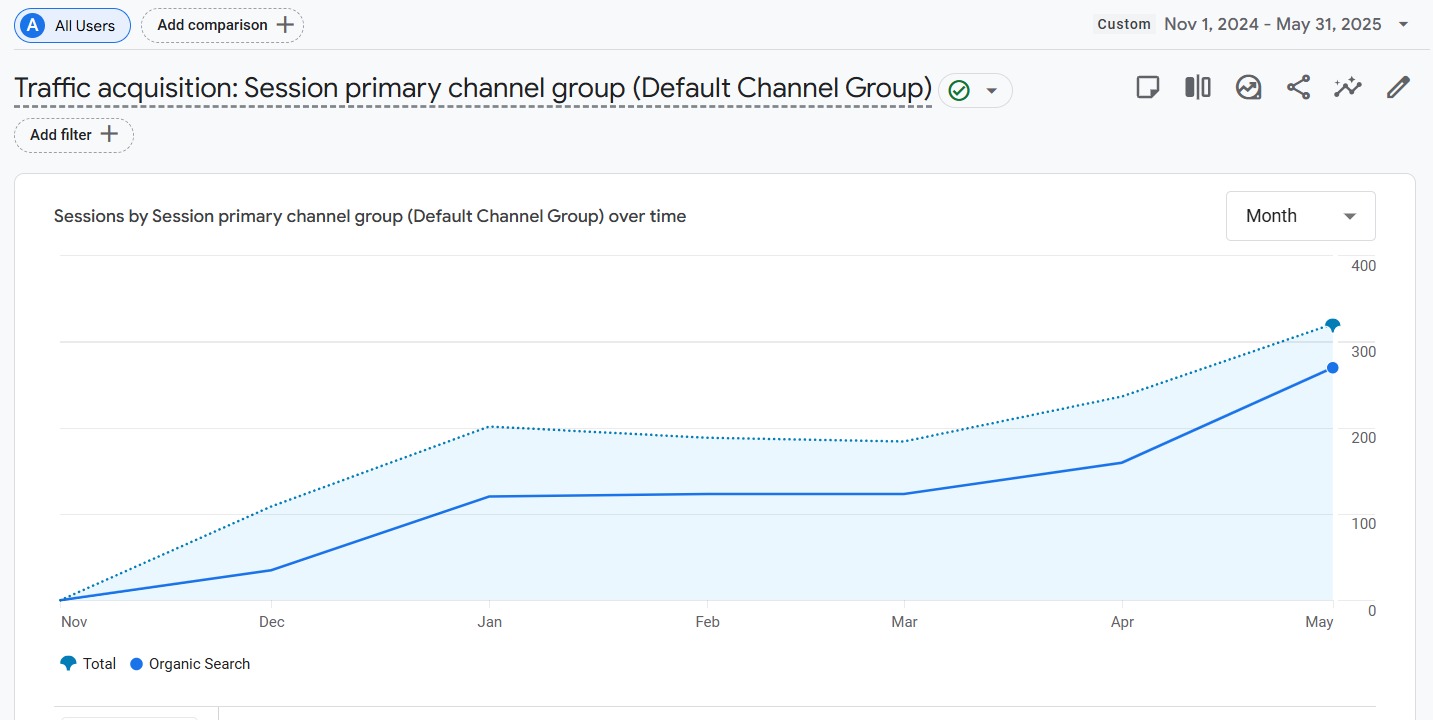Image resolution: width=1433 pixels, height=720 pixels.
Task: Click the May Organic Search data point
Action: (1332, 368)
